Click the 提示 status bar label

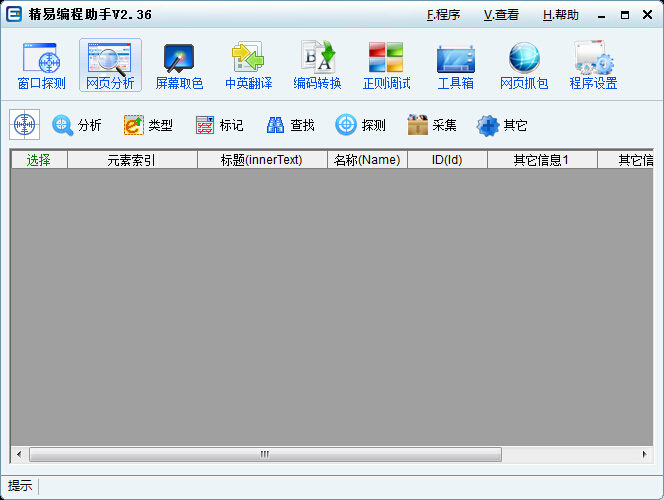tap(20, 486)
